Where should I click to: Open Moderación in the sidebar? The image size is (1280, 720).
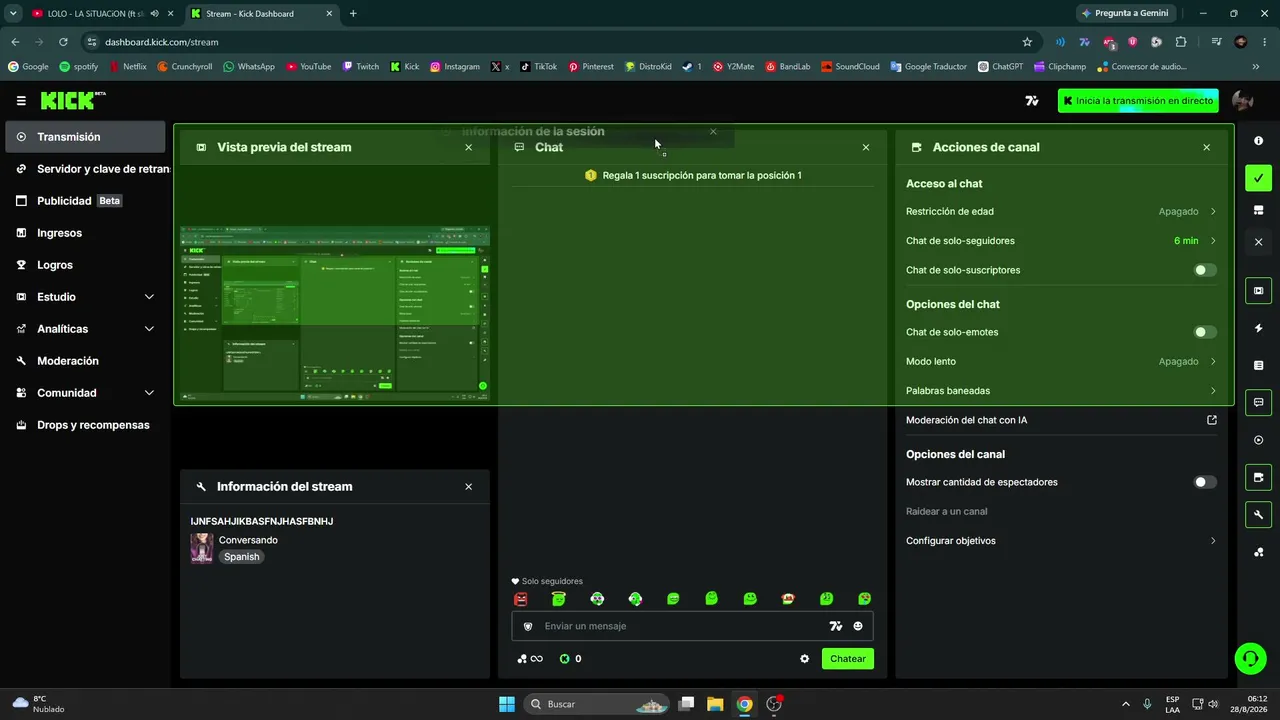point(85,361)
